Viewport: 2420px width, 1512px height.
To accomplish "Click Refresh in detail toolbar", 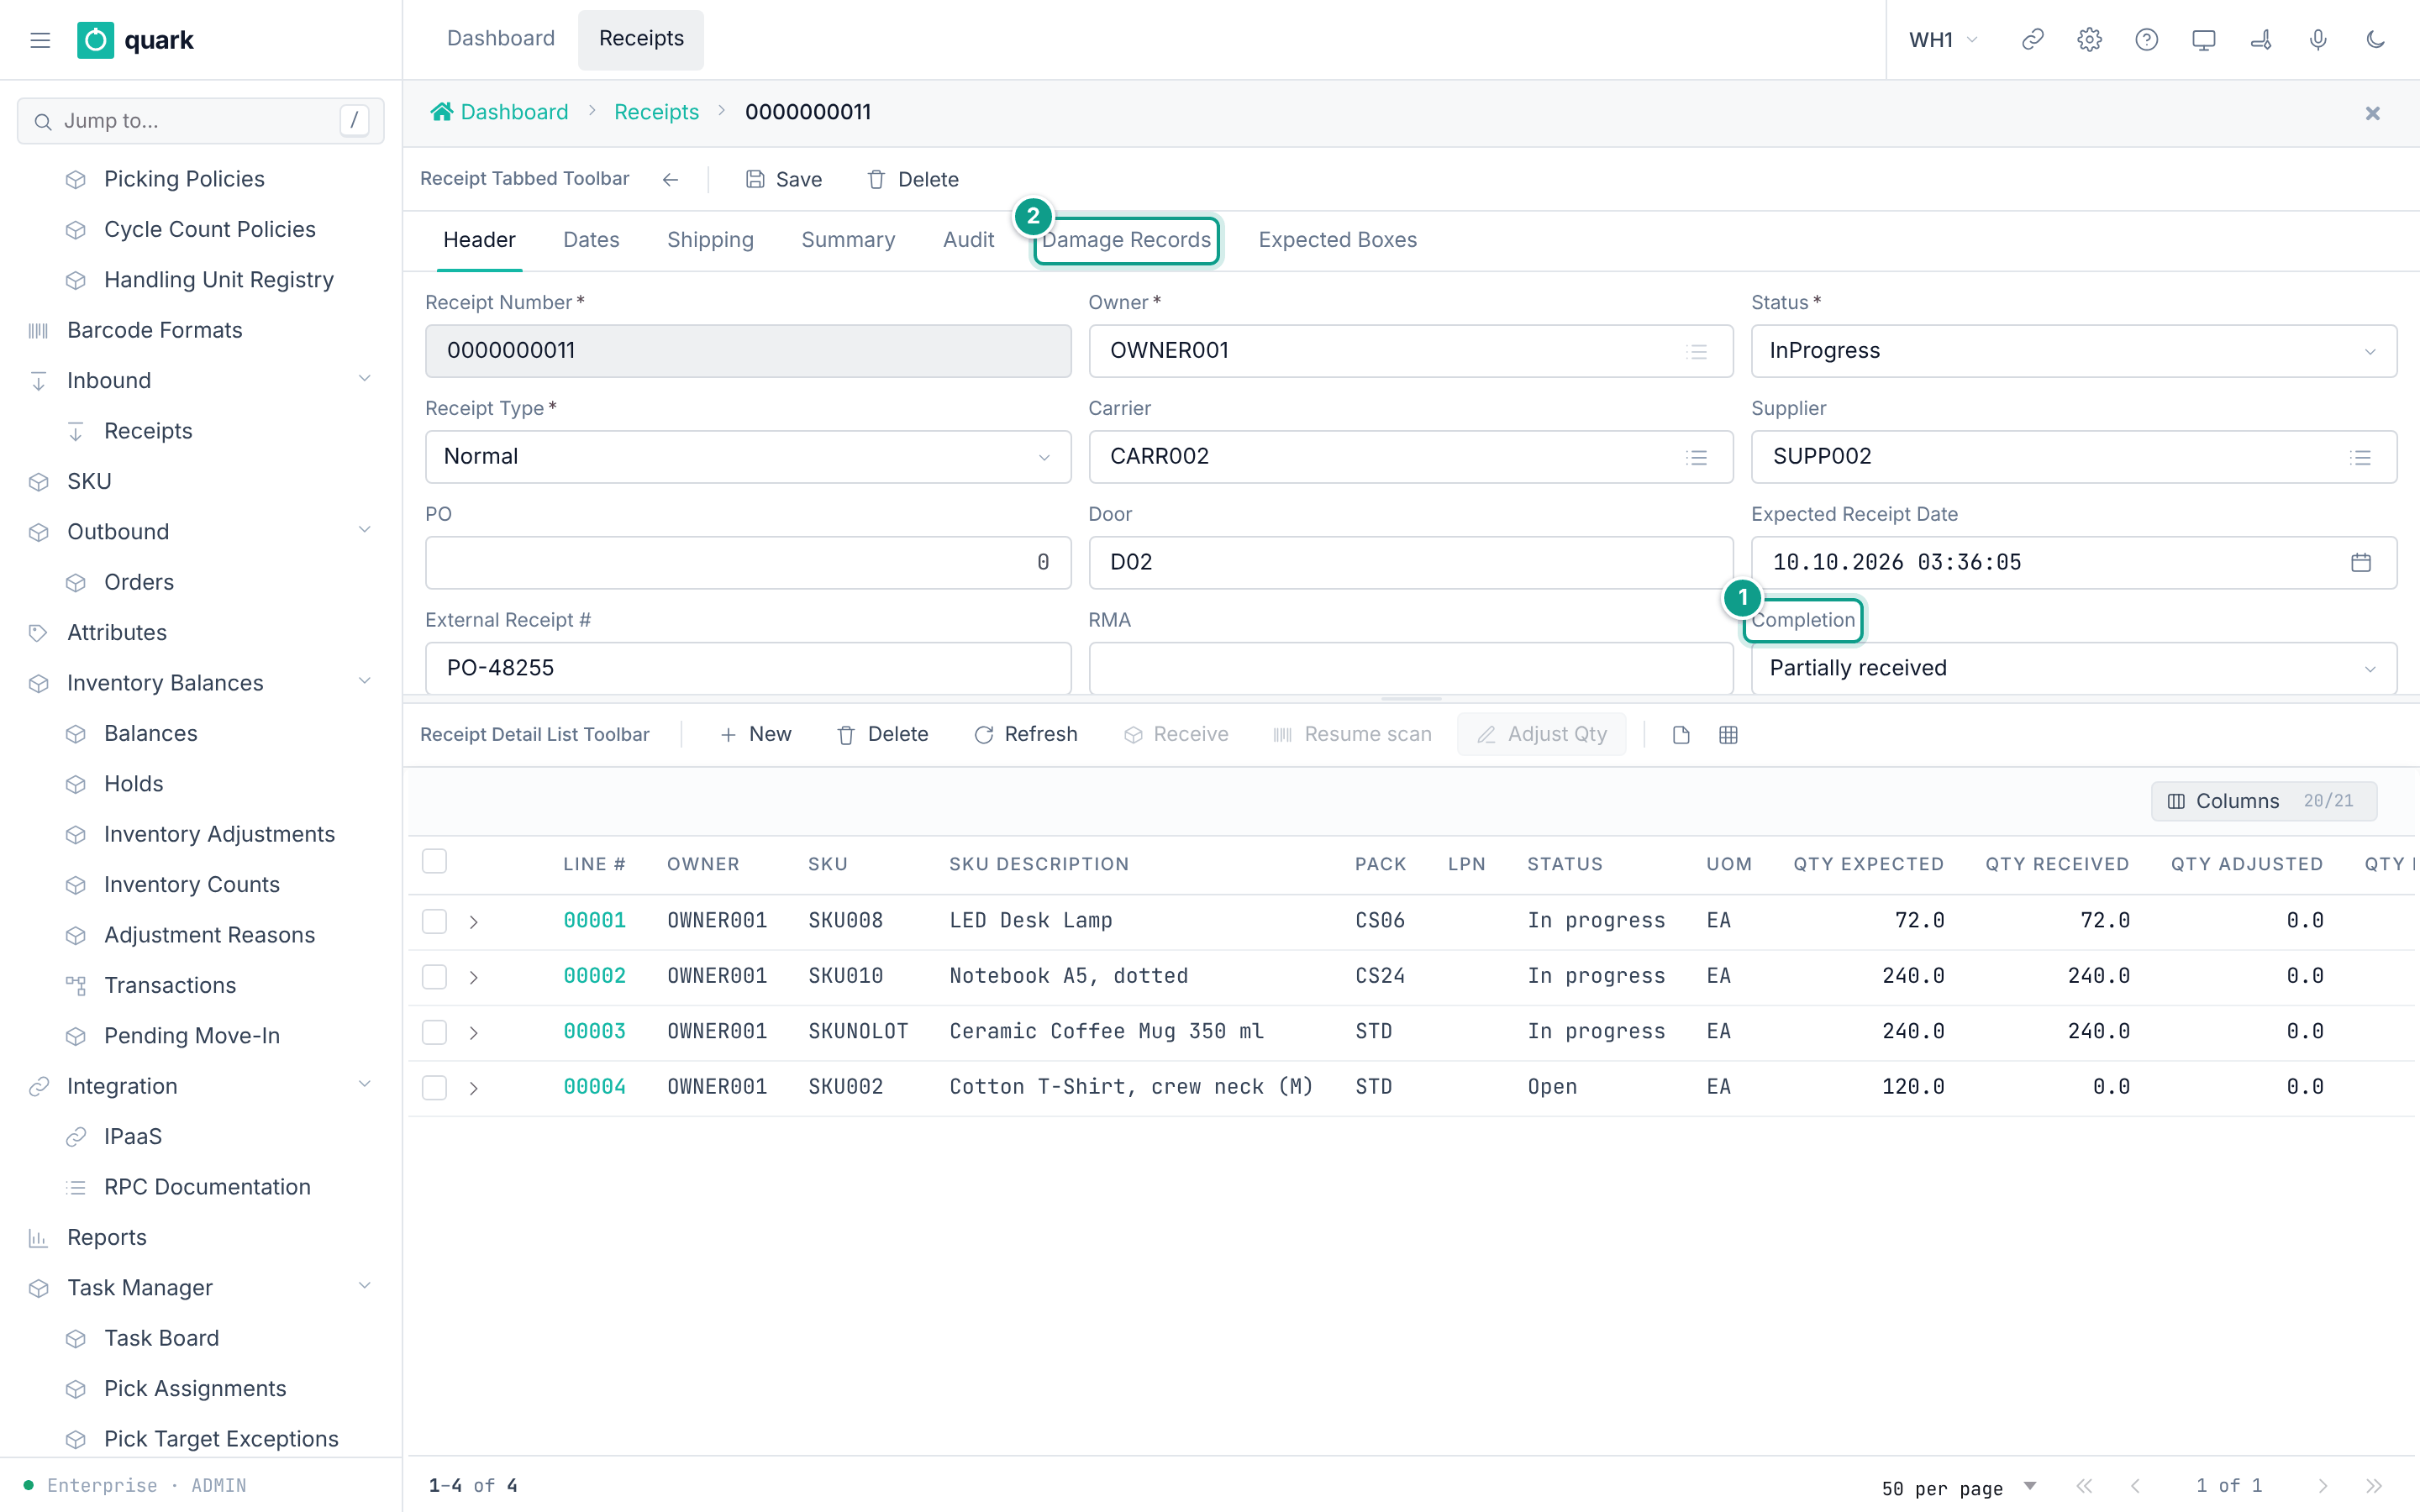I will pos(1025,735).
